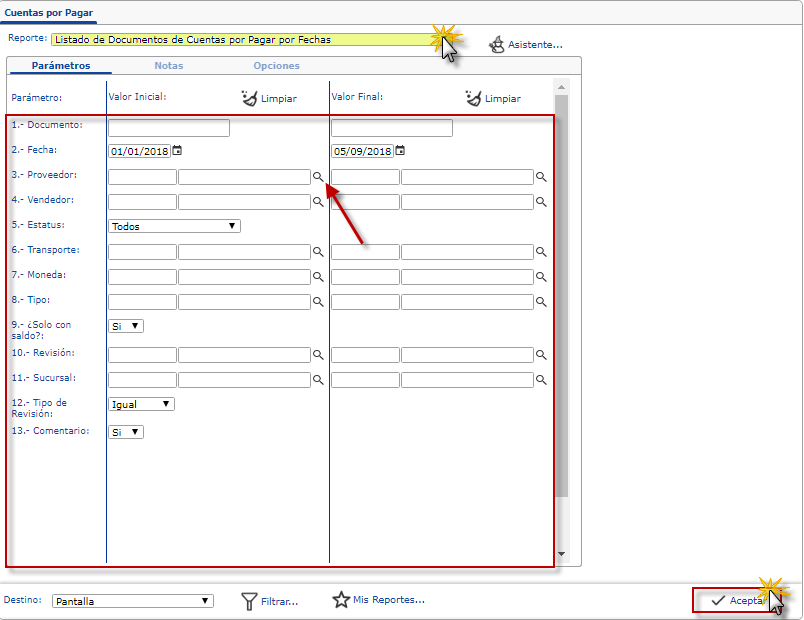This screenshot has height=620, width=804.
Task: Open the Tipo de Revisión dropdown
Action: pos(141,404)
